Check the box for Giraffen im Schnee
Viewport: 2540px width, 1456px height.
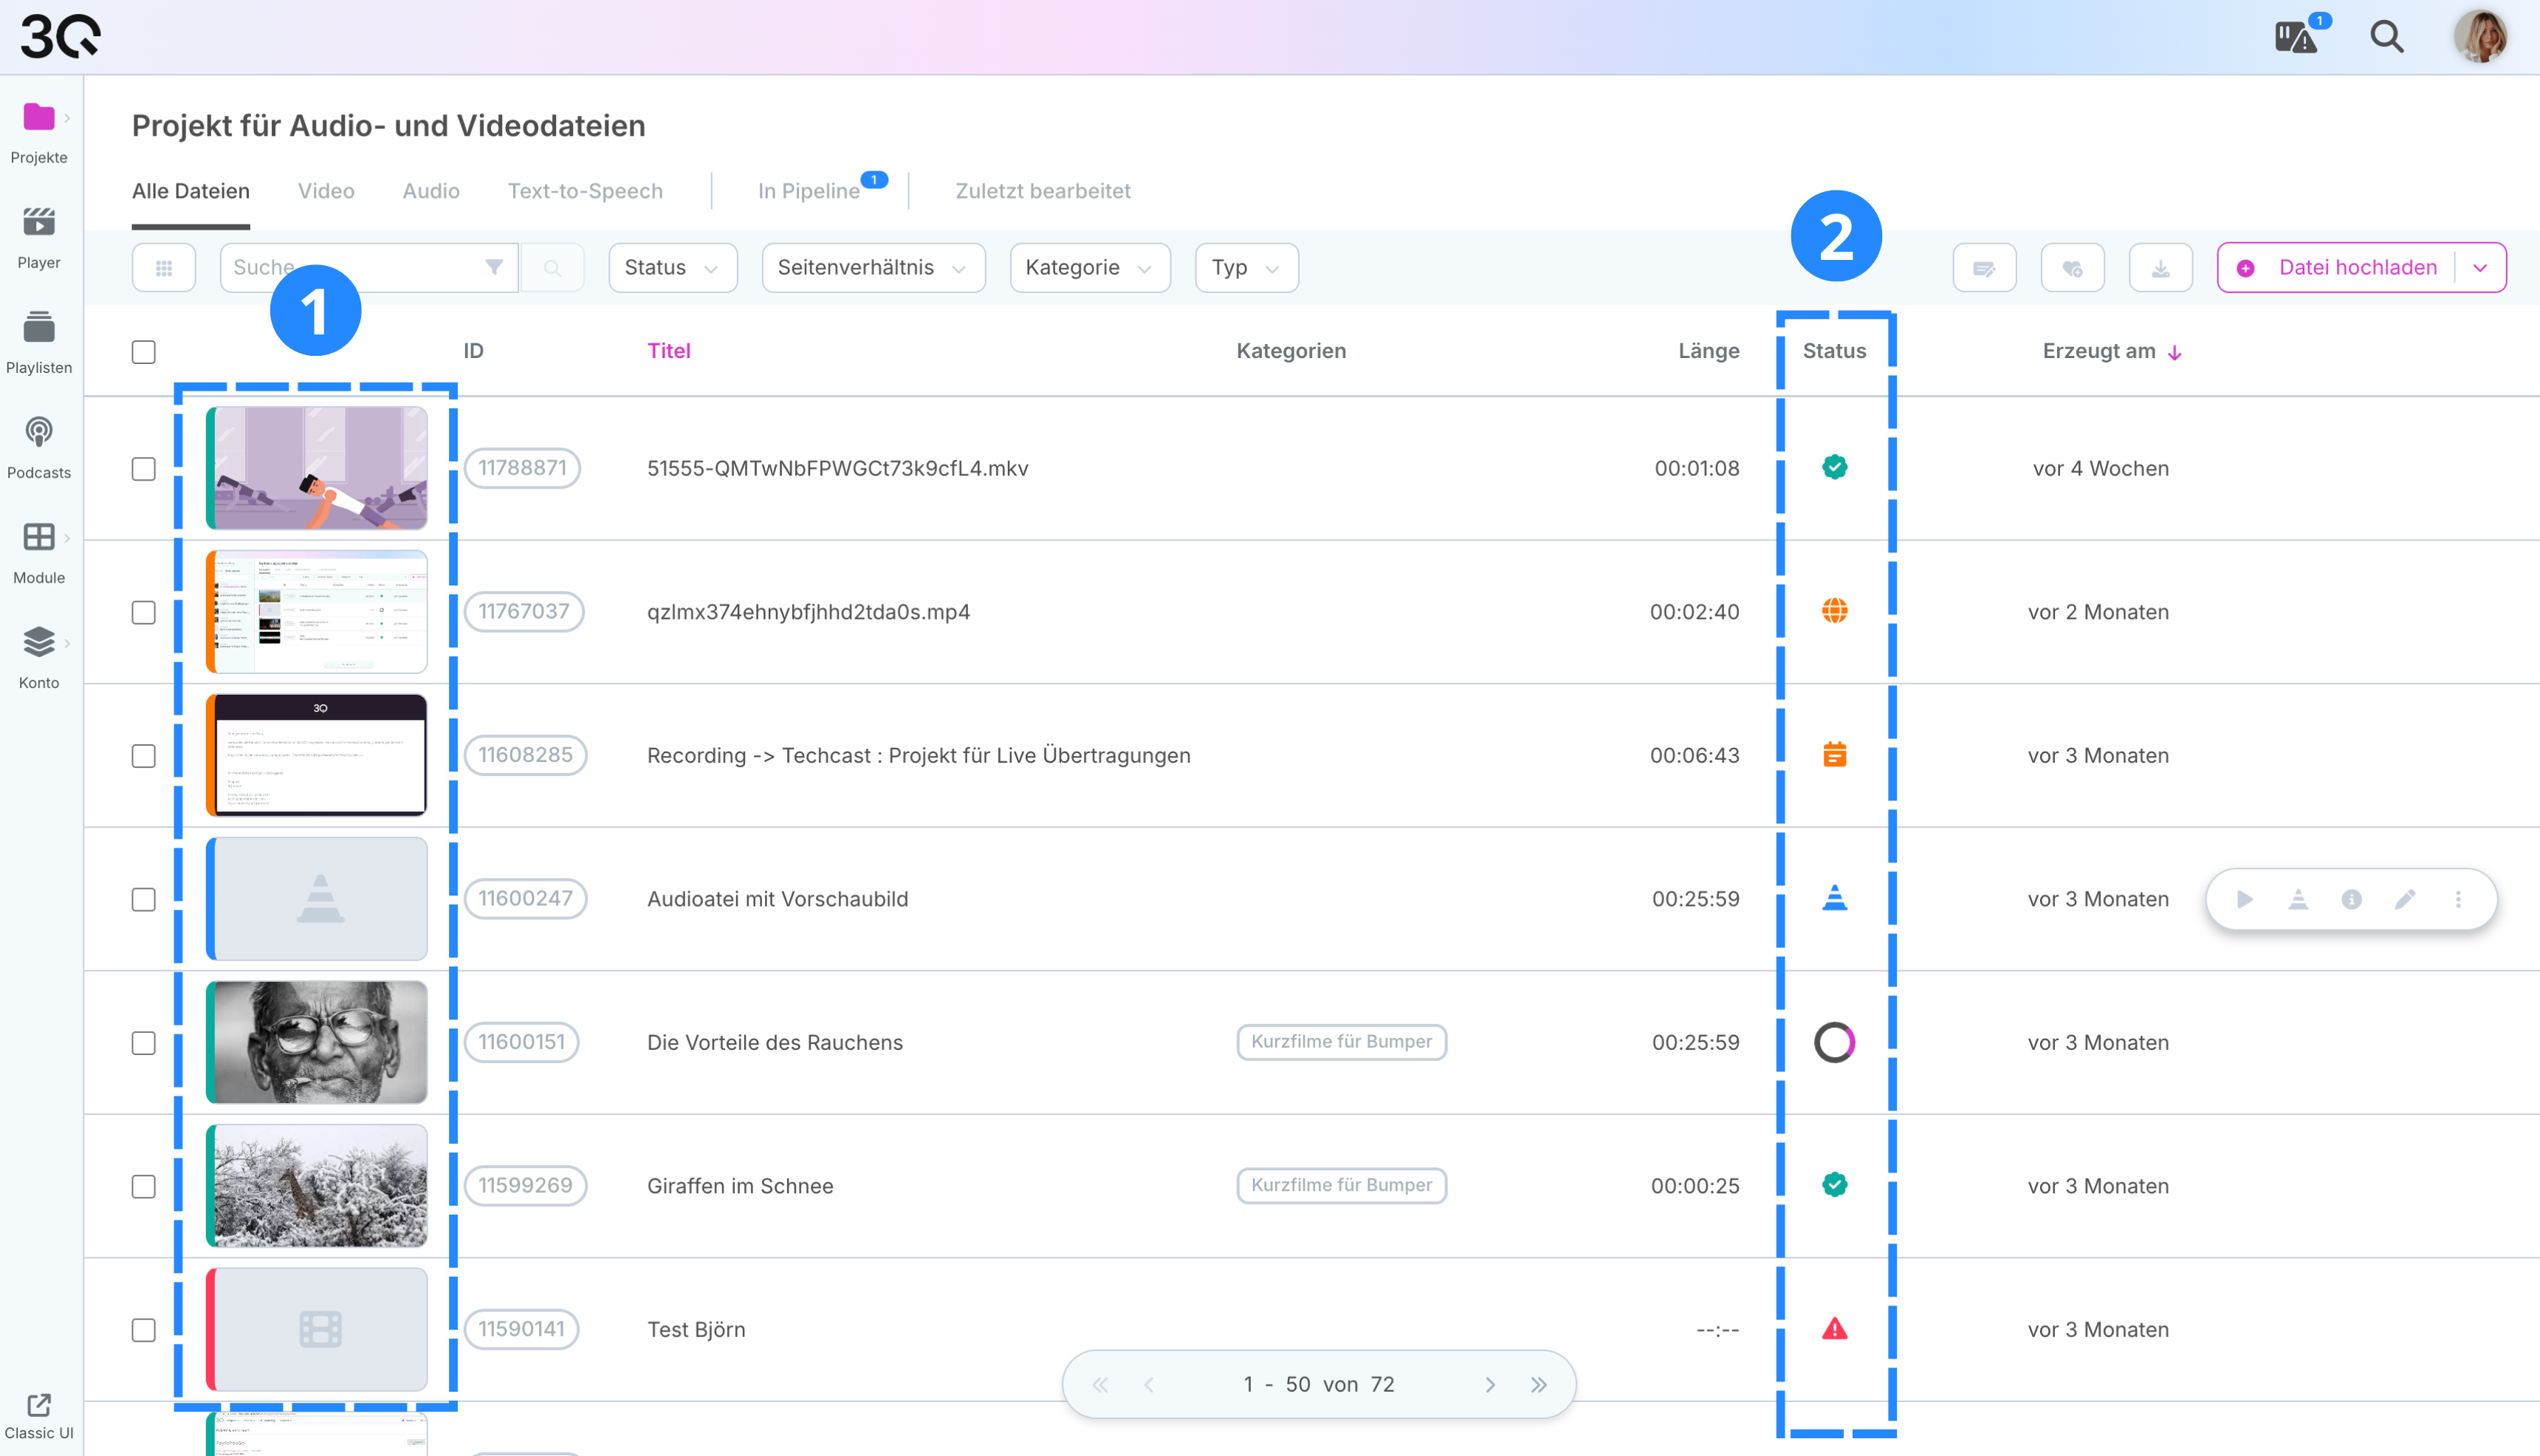(144, 1186)
